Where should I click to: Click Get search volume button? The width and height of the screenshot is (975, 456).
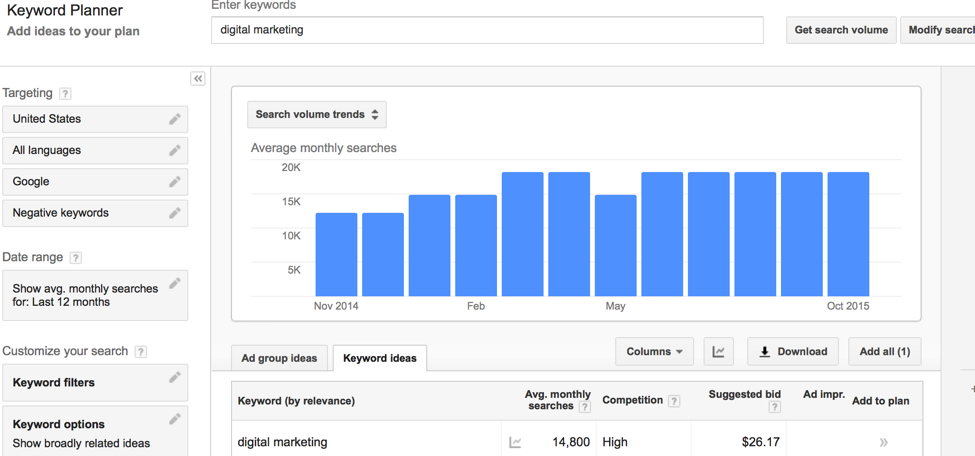coord(841,30)
